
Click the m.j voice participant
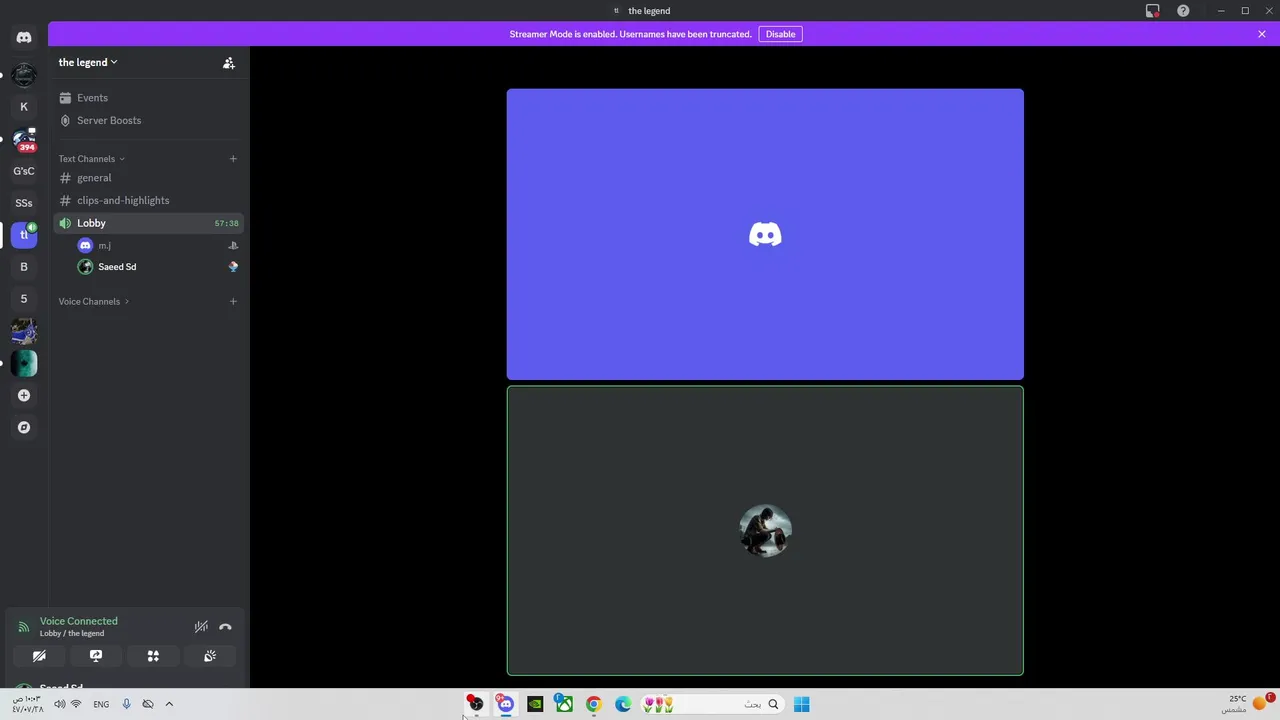point(158,245)
